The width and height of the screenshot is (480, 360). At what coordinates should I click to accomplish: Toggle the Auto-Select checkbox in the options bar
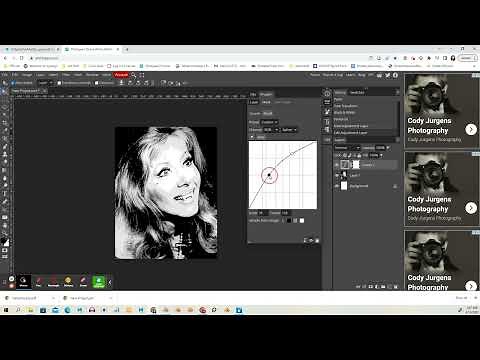(14, 83)
